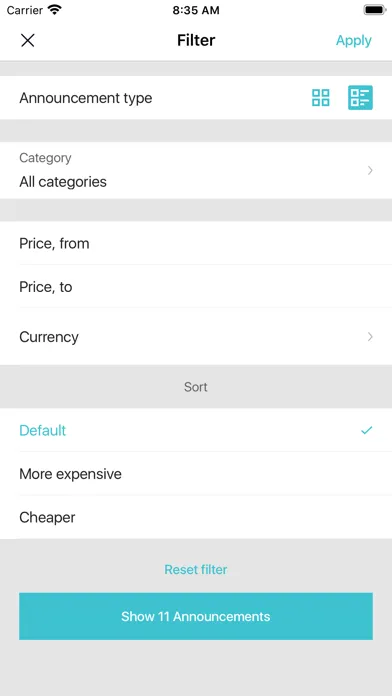Tap the Announcement type label
The height and width of the screenshot is (696, 392).
(86, 98)
